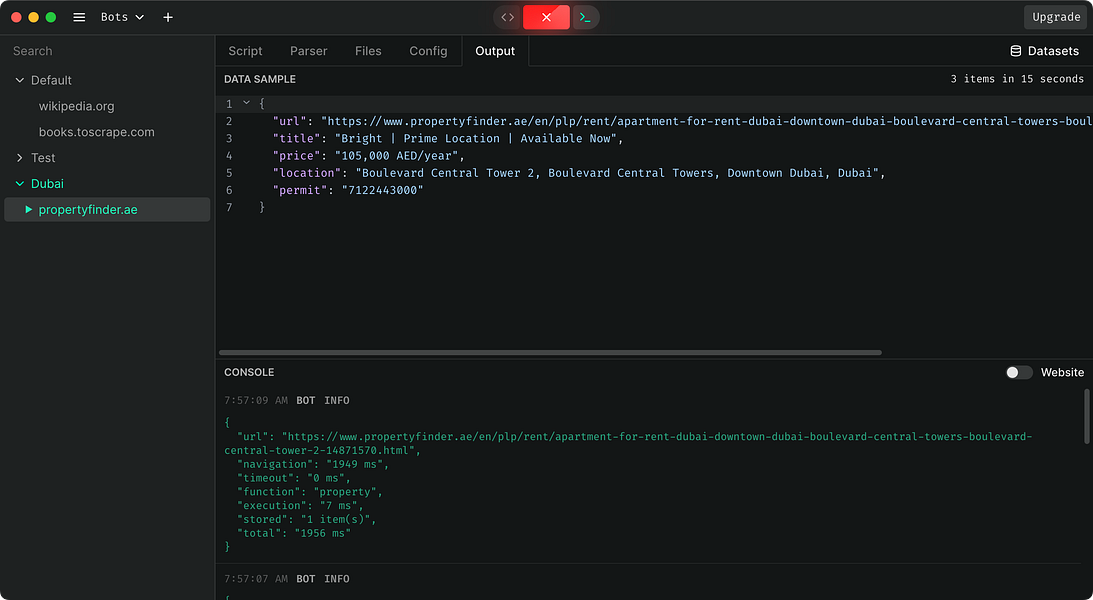The height and width of the screenshot is (600, 1093).
Task: Click the Datasets database icon
Action: [1016, 51]
